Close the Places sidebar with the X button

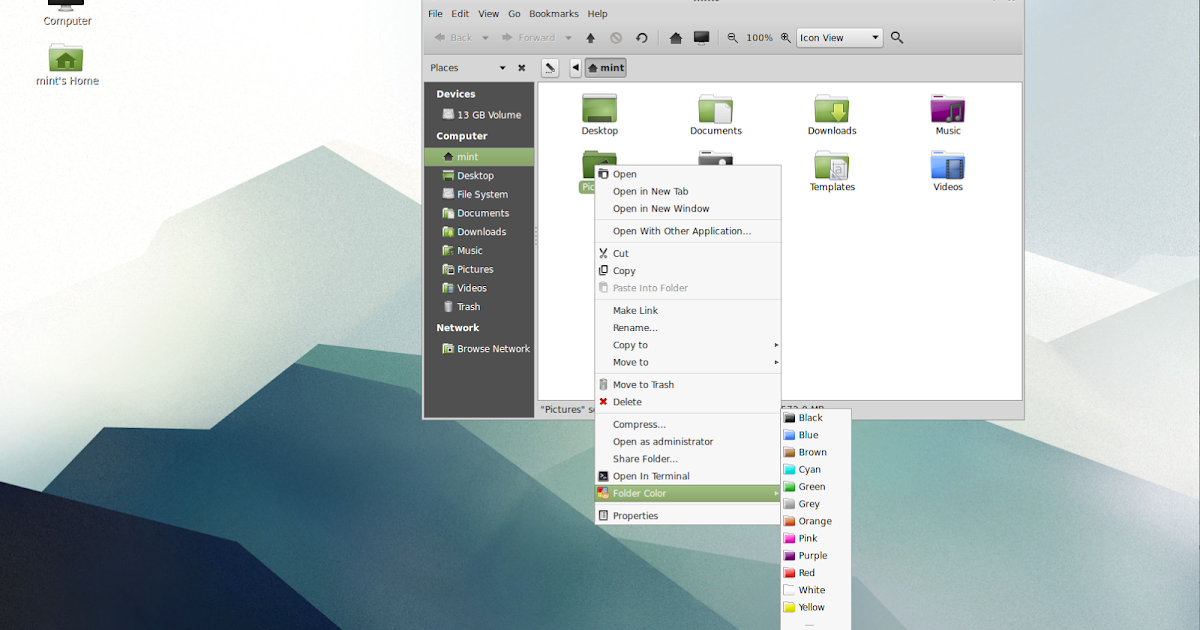click(x=521, y=67)
